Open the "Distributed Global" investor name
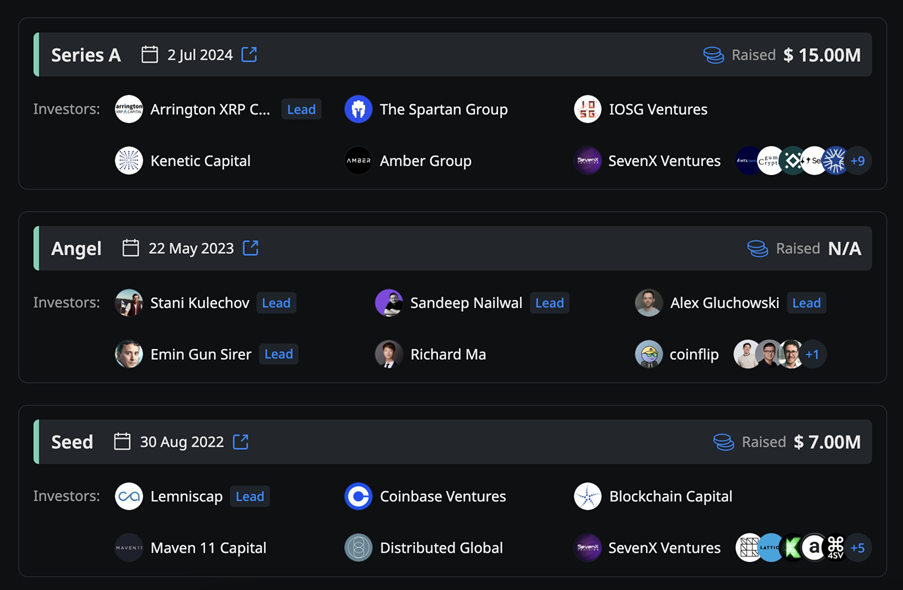This screenshot has width=903, height=590. click(442, 548)
